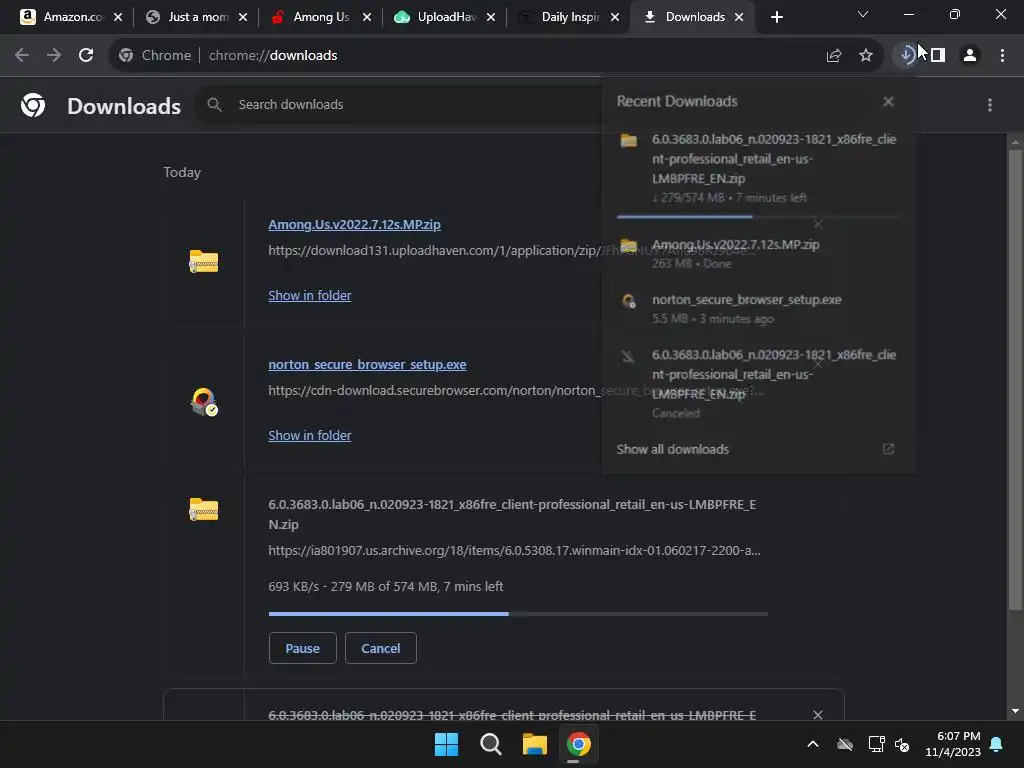Open the browser side panel

(938, 56)
